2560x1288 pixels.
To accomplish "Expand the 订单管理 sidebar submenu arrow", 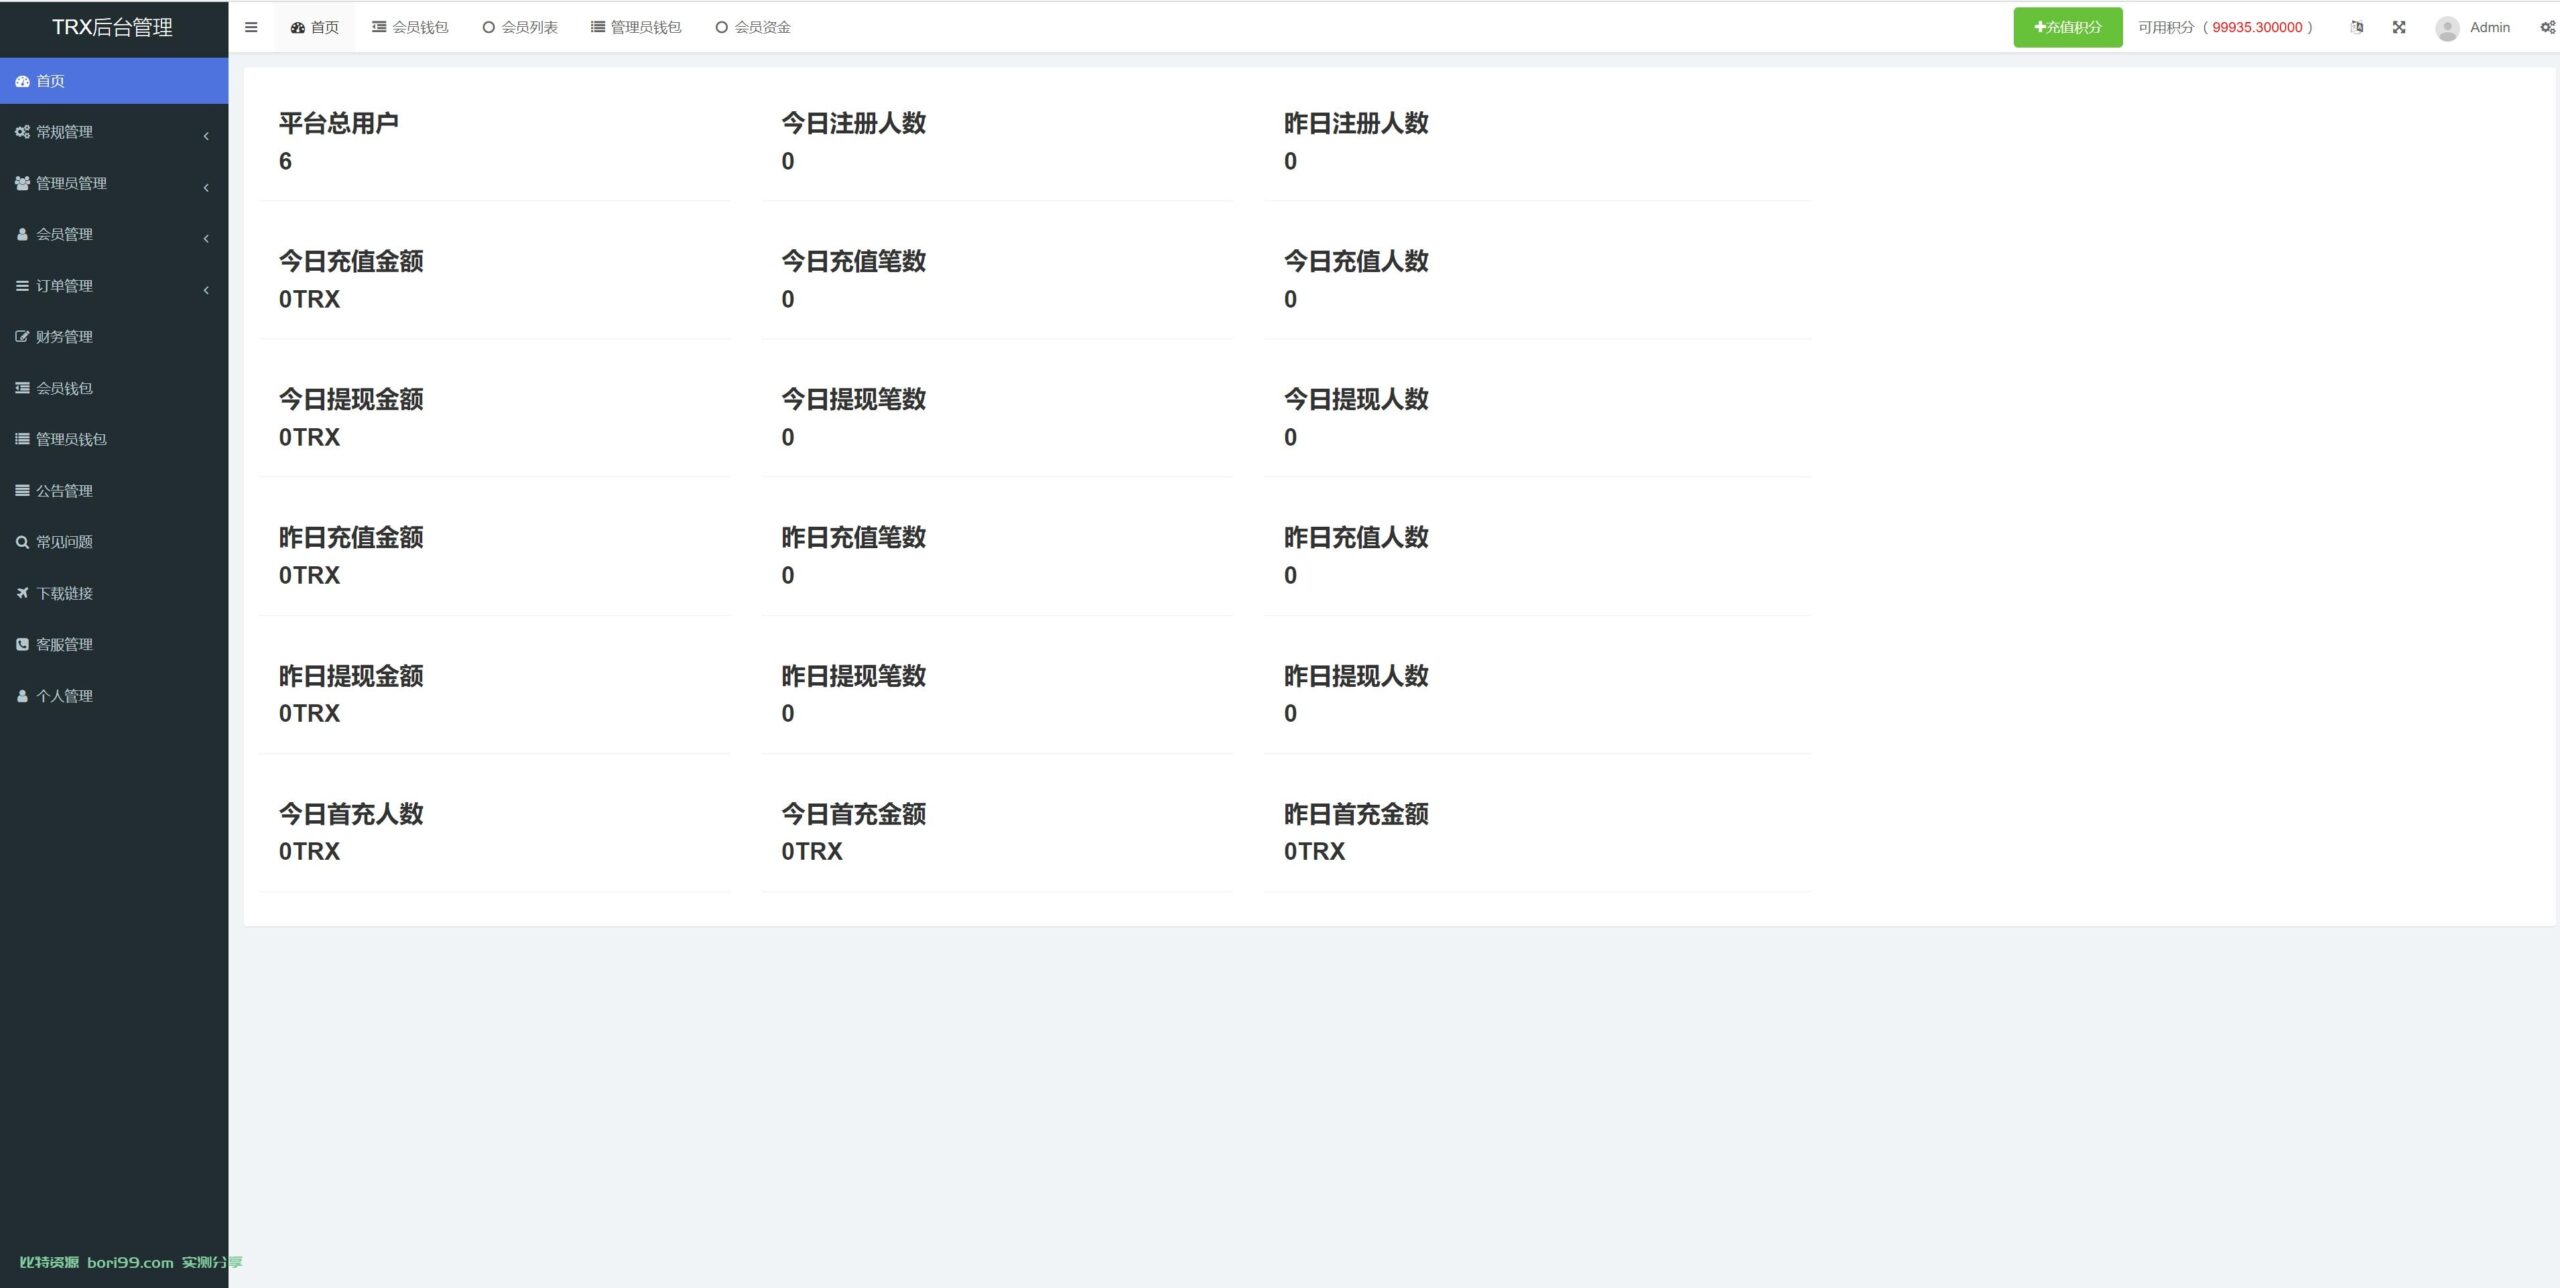I will (x=206, y=290).
